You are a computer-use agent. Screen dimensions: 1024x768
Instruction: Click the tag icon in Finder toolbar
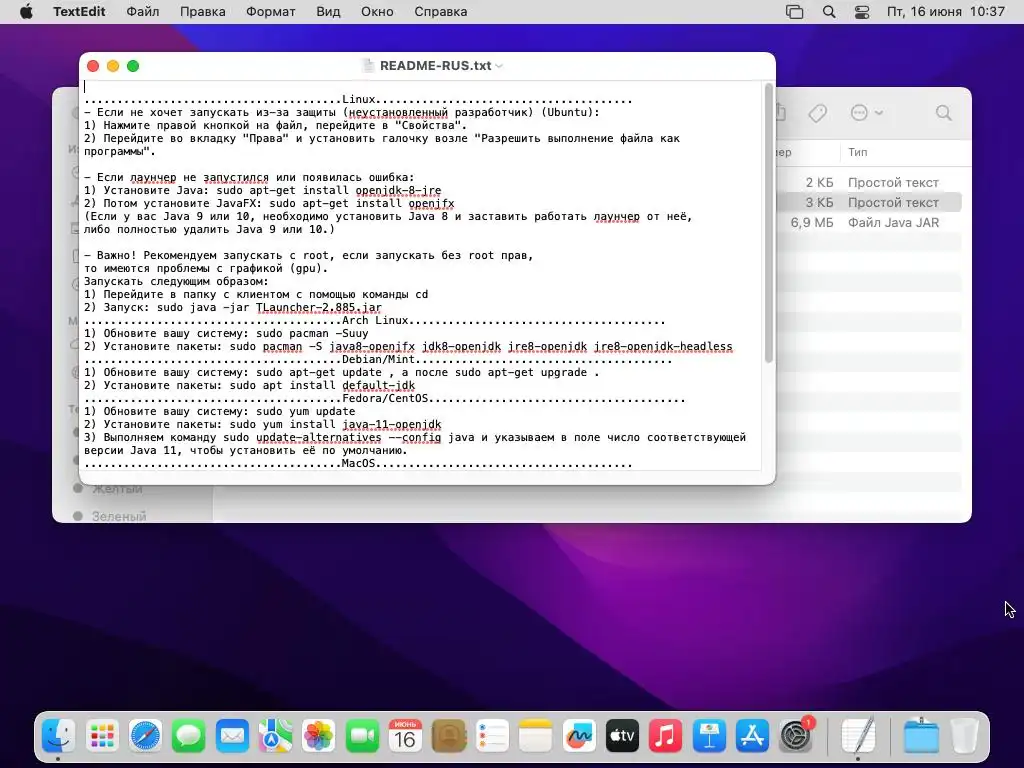817,113
